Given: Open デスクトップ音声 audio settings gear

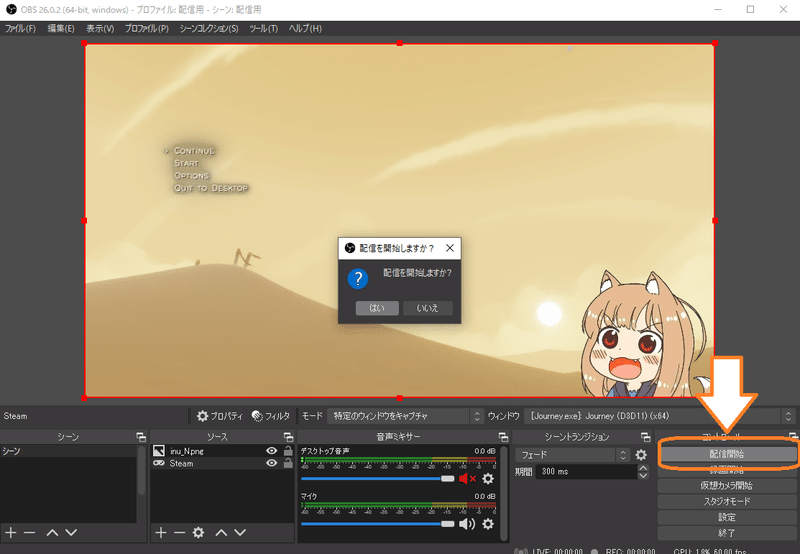Looking at the screenshot, I should [x=488, y=479].
